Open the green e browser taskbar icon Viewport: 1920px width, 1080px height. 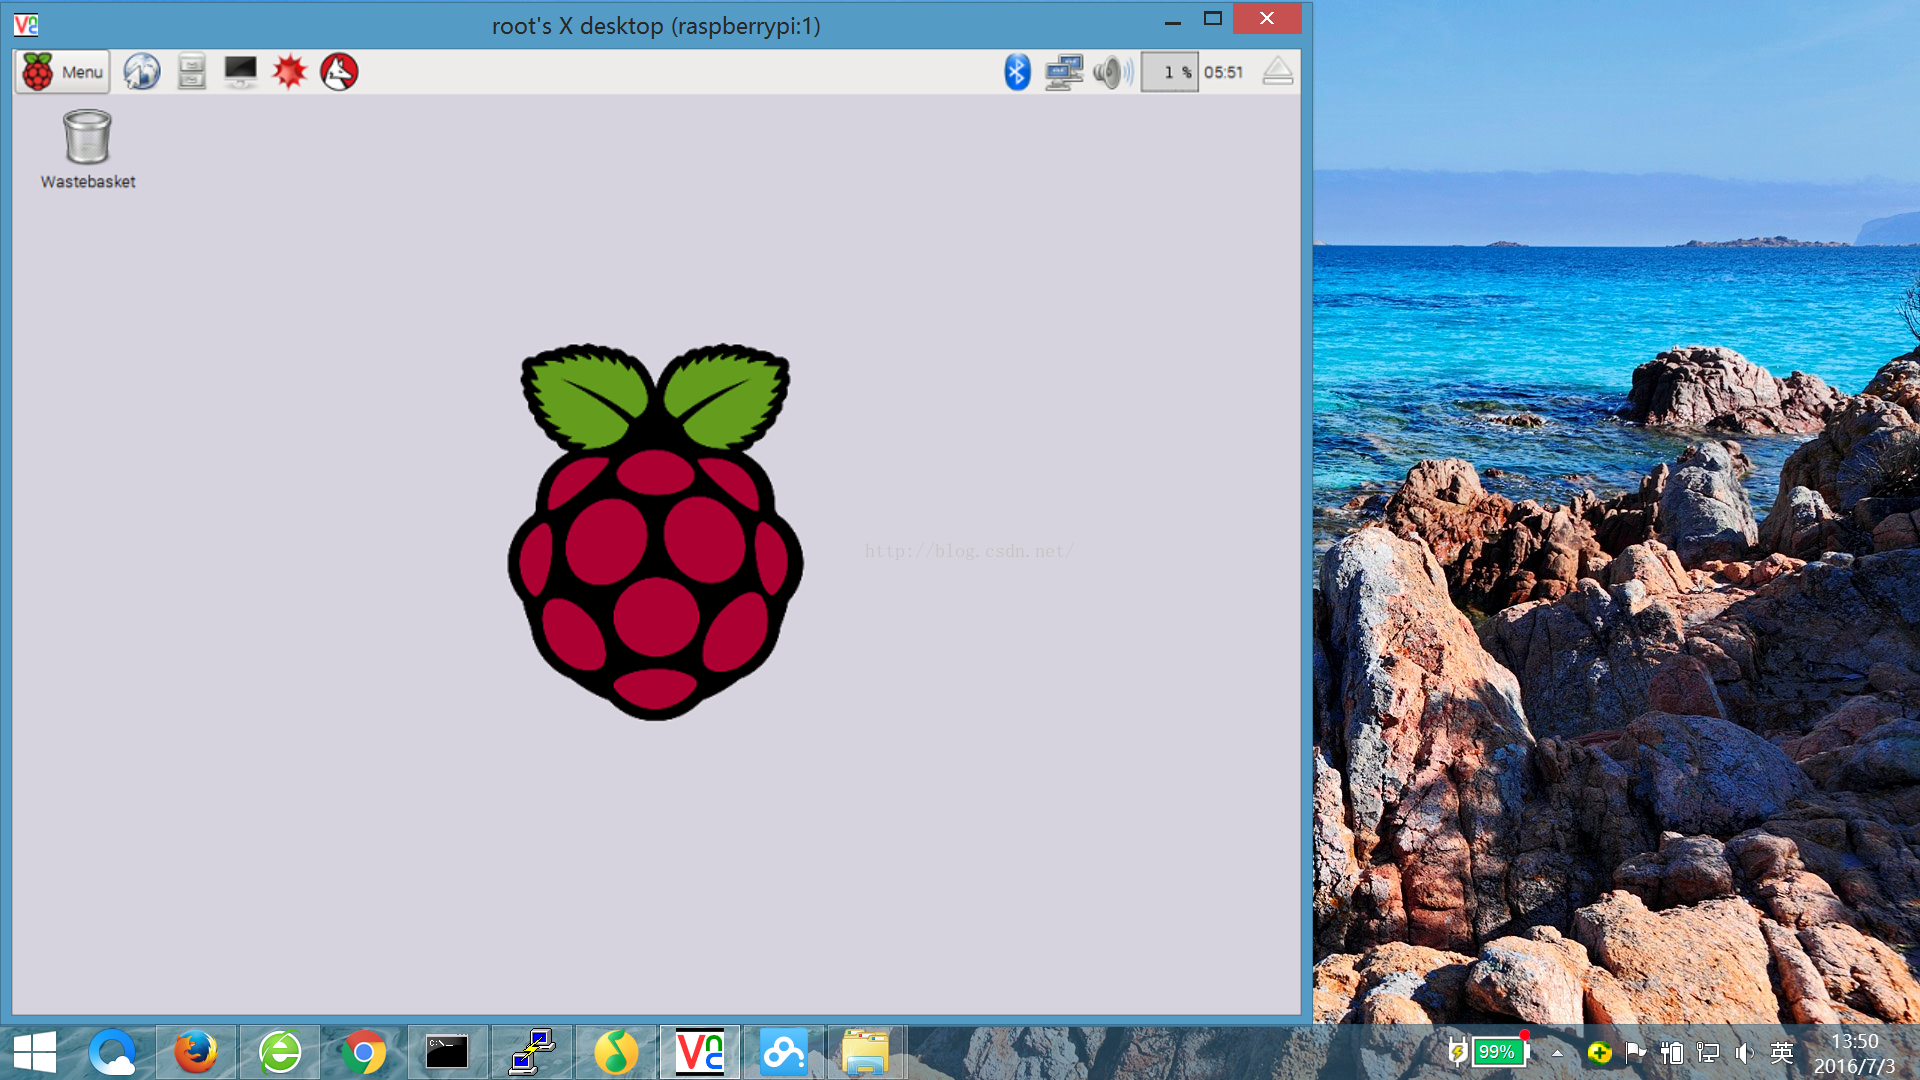click(280, 1053)
